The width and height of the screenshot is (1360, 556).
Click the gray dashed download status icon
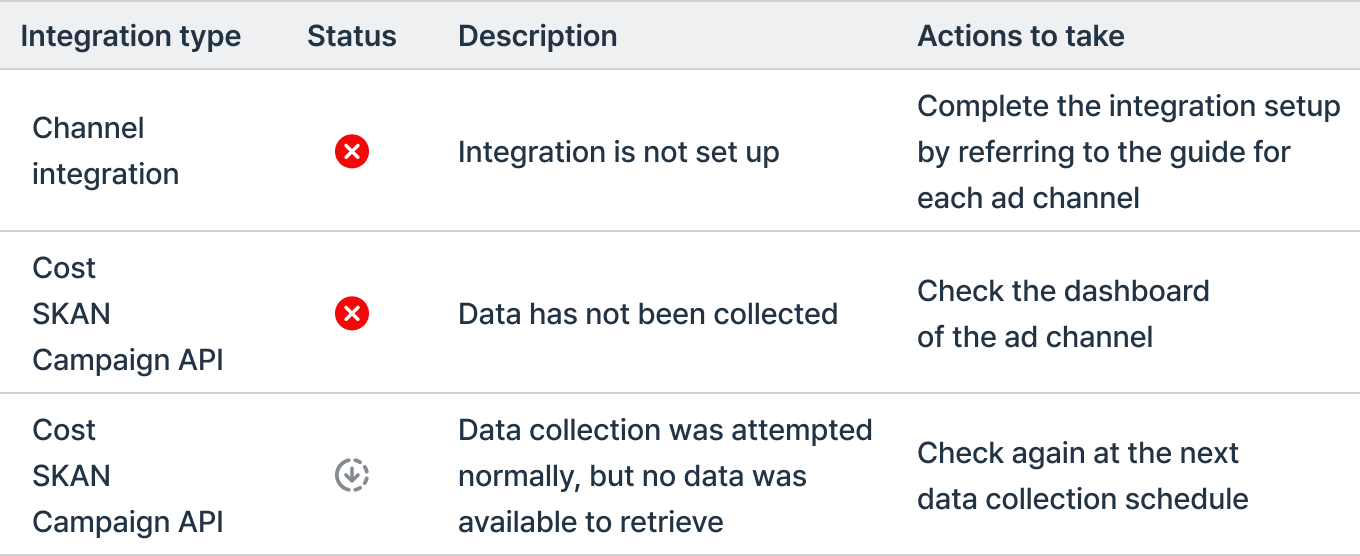point(352,475)
